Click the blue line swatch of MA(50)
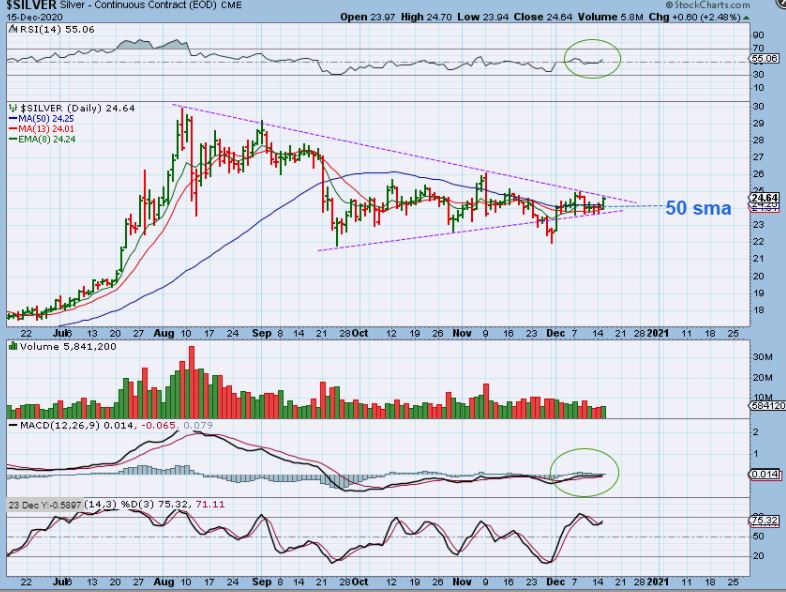The image size is (786, 592). click(x=13, y=119)
